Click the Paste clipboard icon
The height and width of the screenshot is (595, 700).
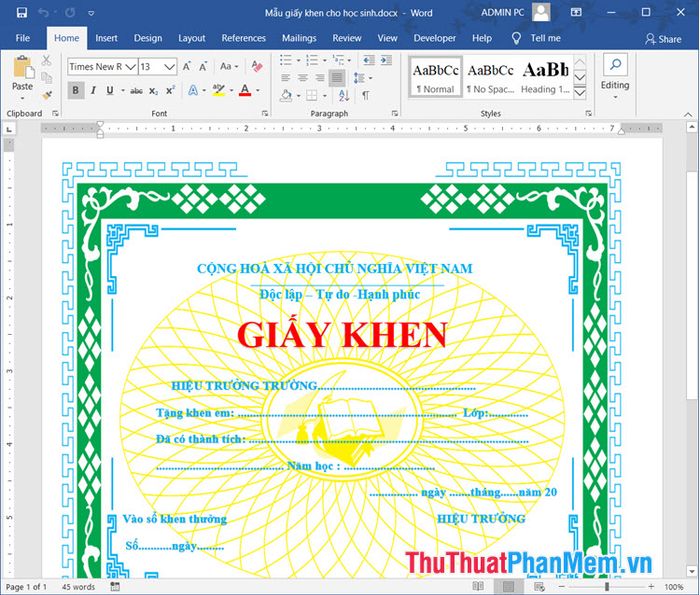coord(23,68)
